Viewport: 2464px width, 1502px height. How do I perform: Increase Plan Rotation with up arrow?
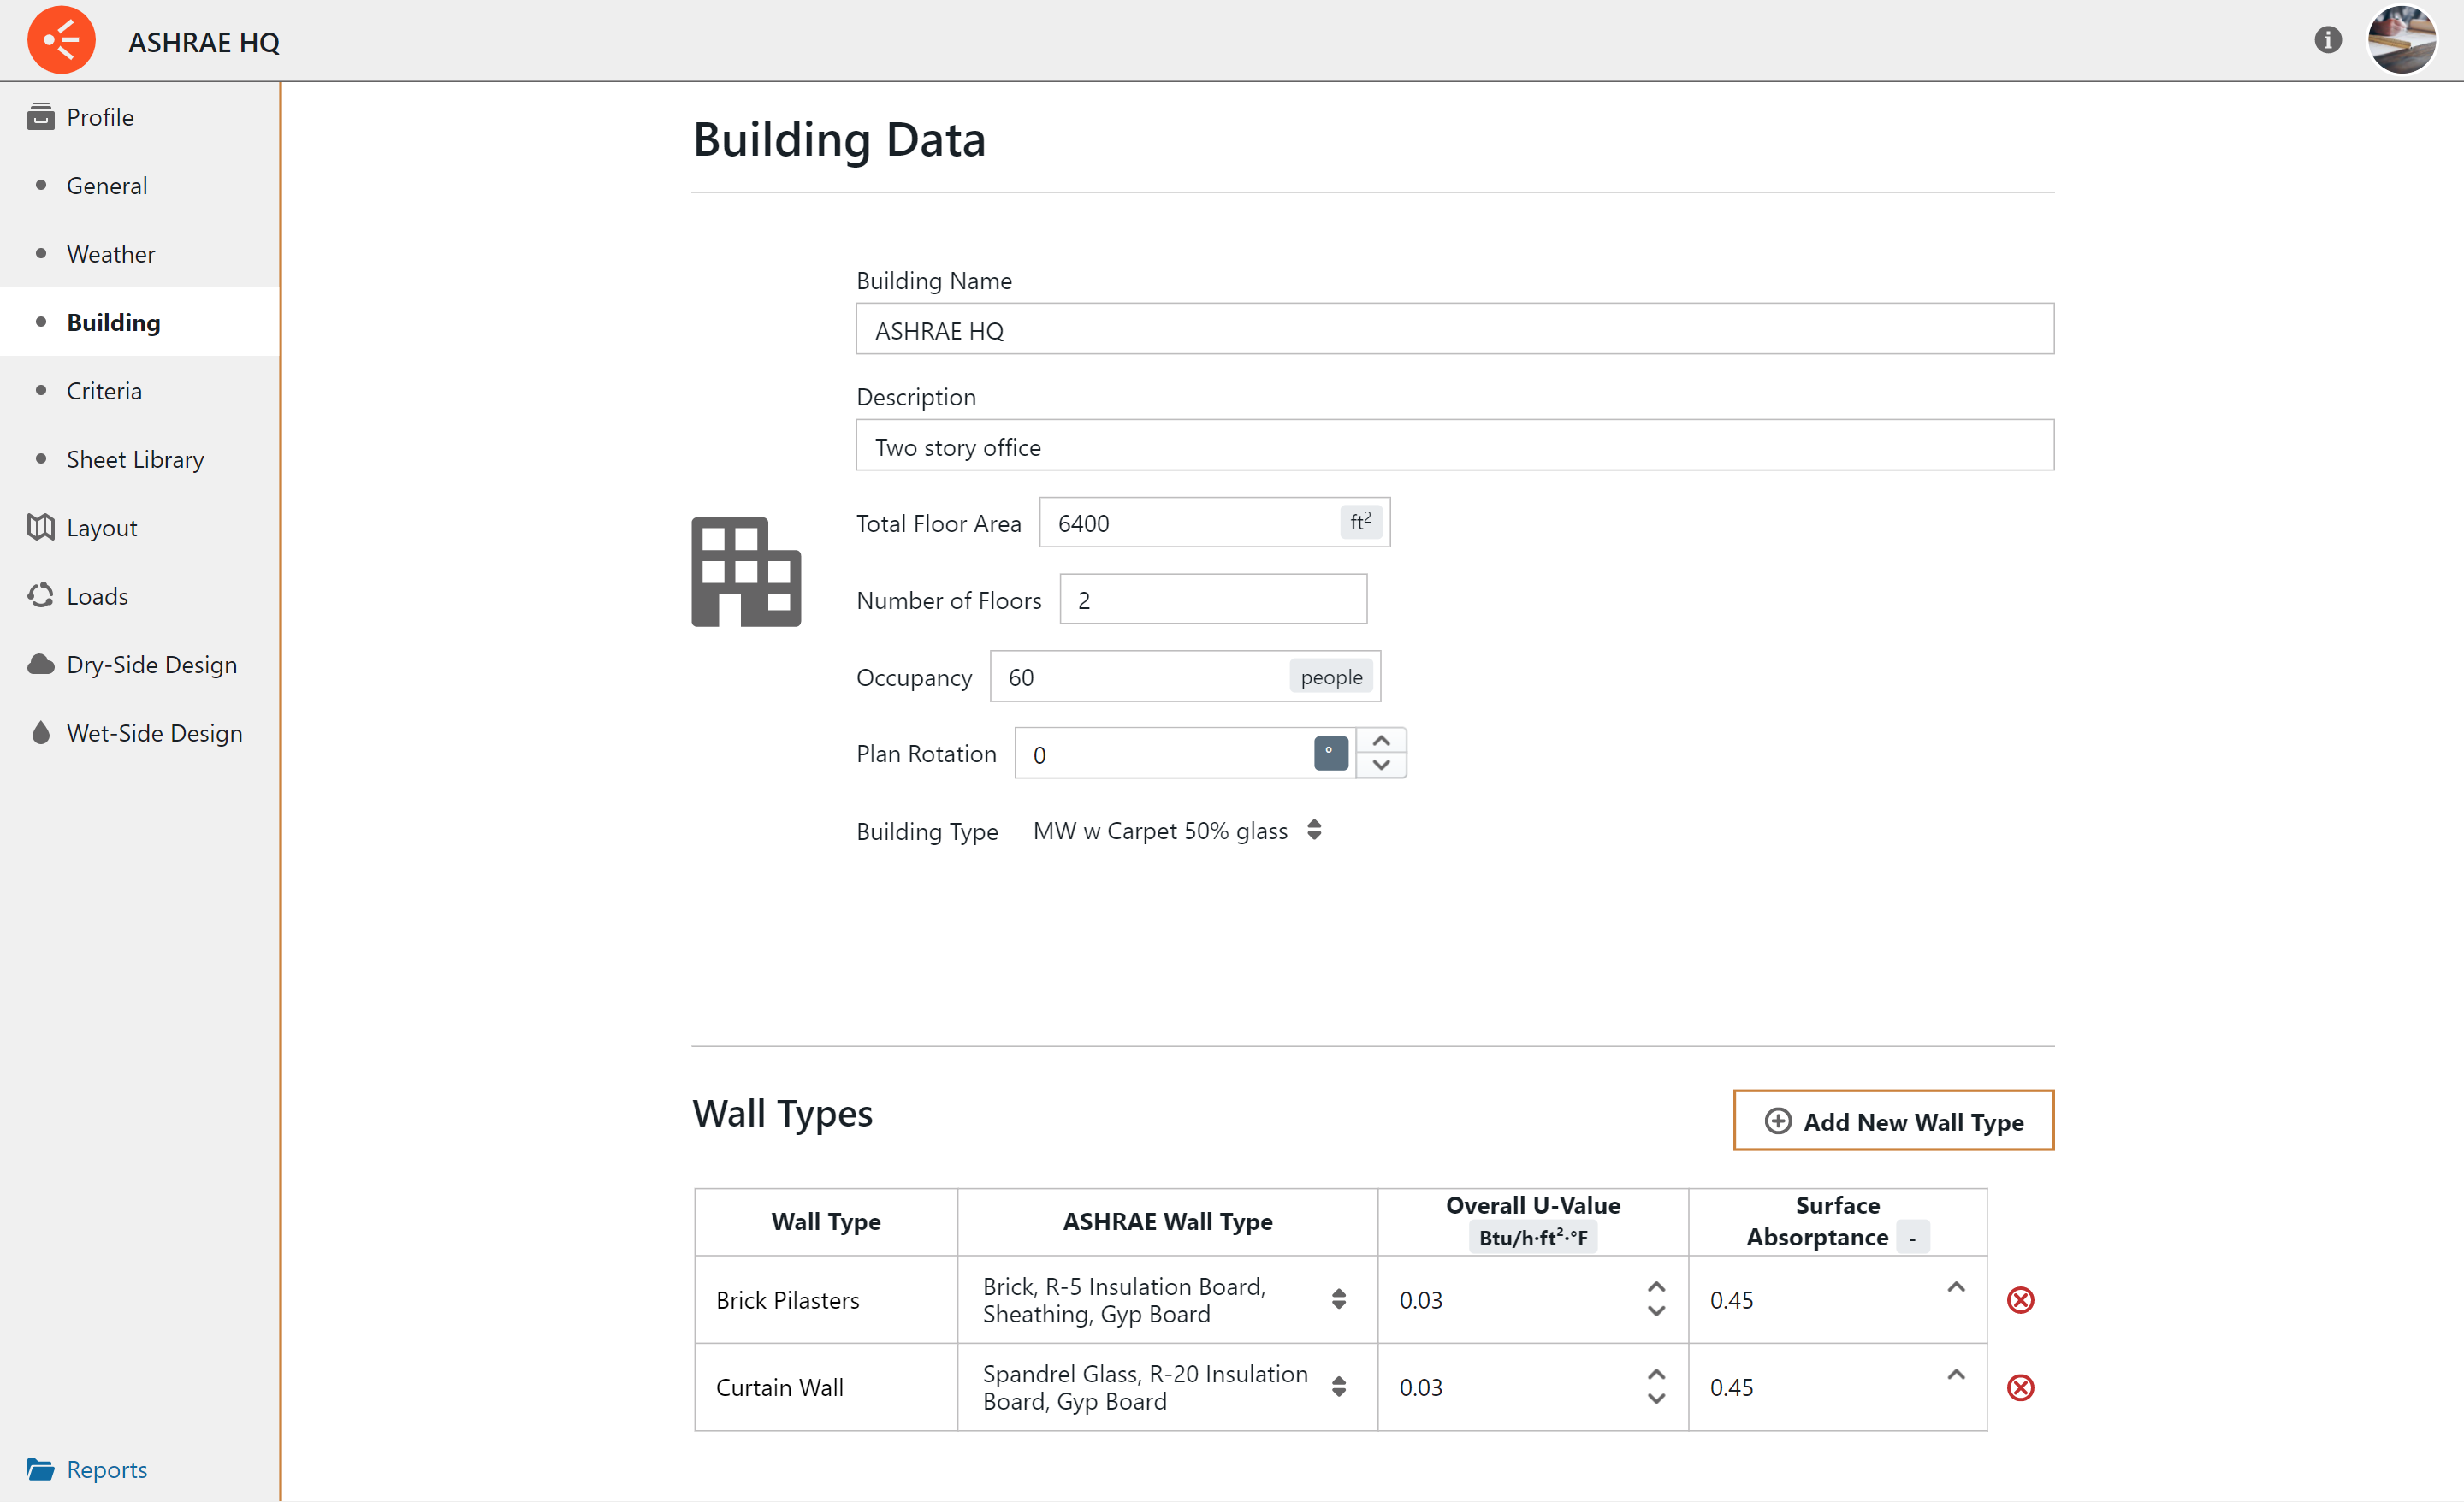[x=1381, y=741]
